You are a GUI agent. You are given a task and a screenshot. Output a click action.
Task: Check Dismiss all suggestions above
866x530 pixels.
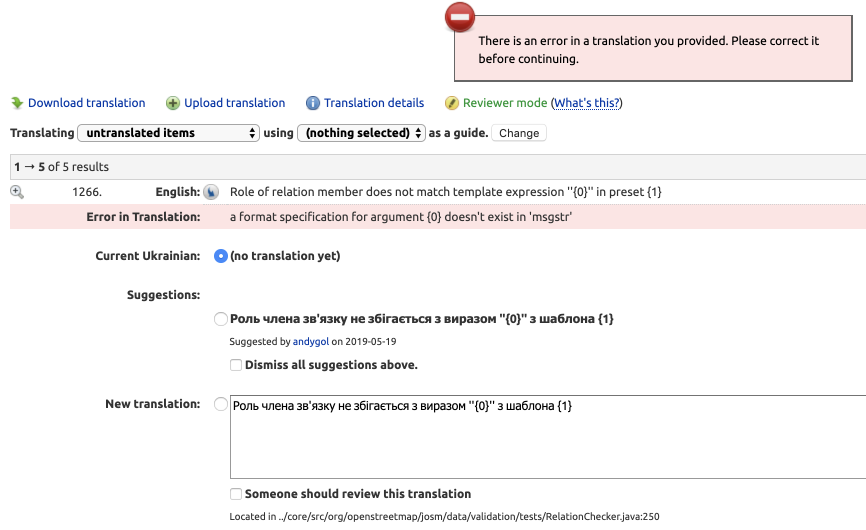tap(236, 365)
